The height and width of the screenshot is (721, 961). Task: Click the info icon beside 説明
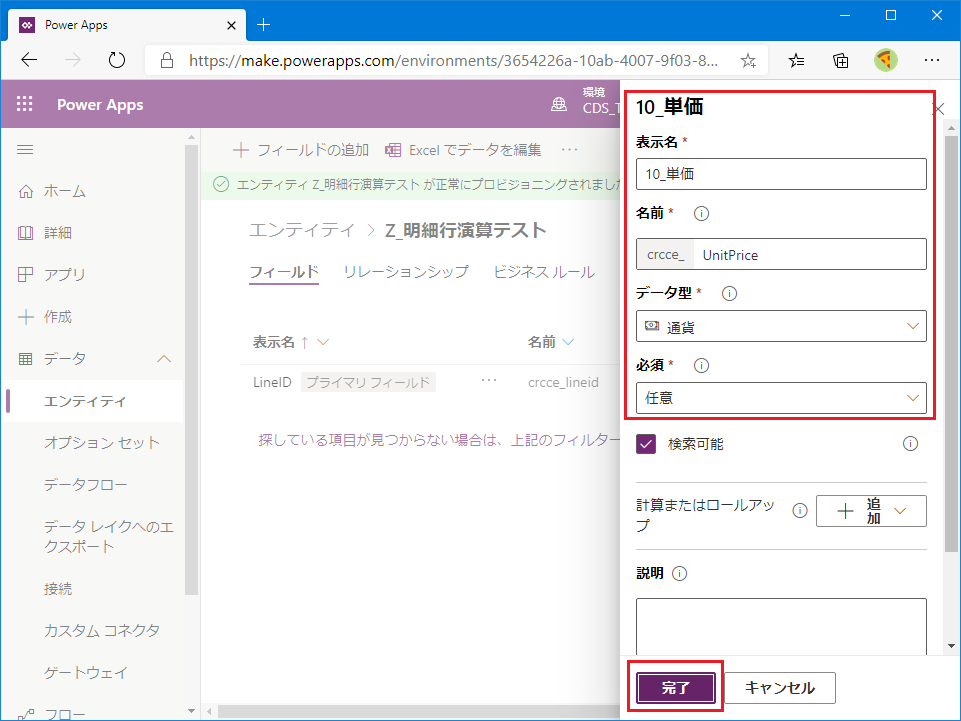click(679, 573)
